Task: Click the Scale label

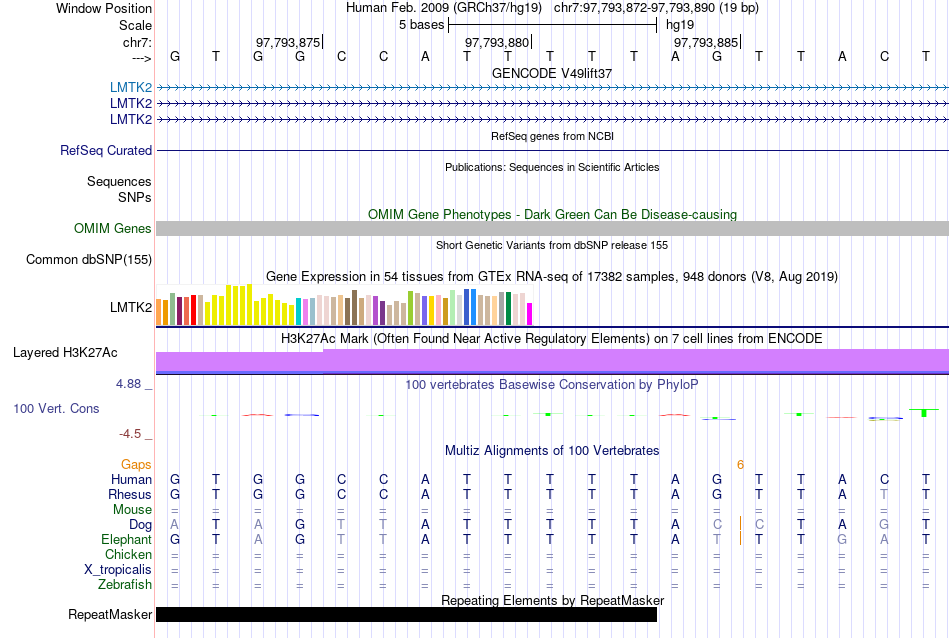Action: [136, 25]
